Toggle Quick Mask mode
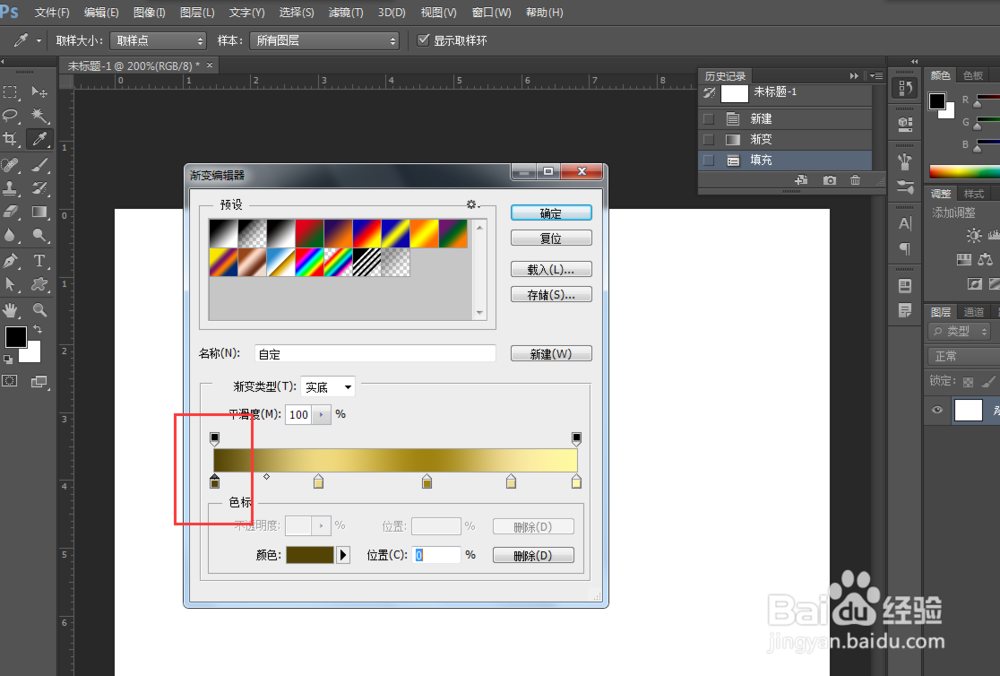The width and height of the screenshot is (1000, 676). tap(10, 381)
